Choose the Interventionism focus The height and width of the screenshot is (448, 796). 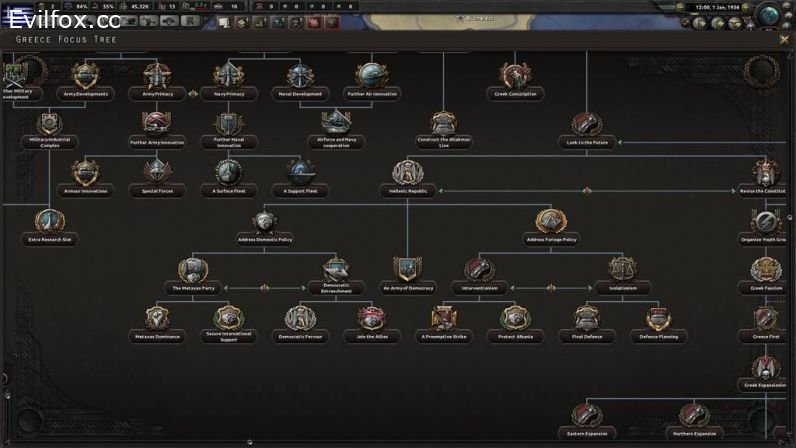[x=479, y=270]
